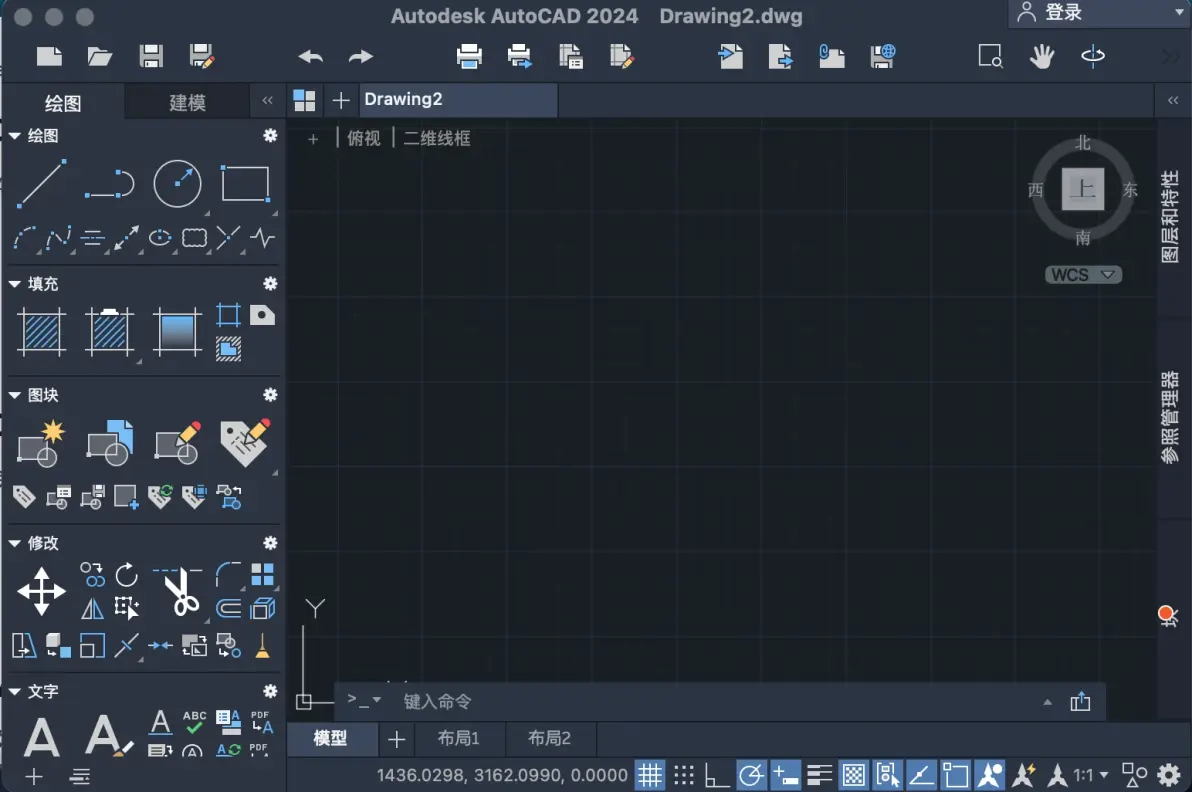Screen dimensions: 1192x792
Task: Toggle snap mode dots in status bar
Action: coord(684,775)
